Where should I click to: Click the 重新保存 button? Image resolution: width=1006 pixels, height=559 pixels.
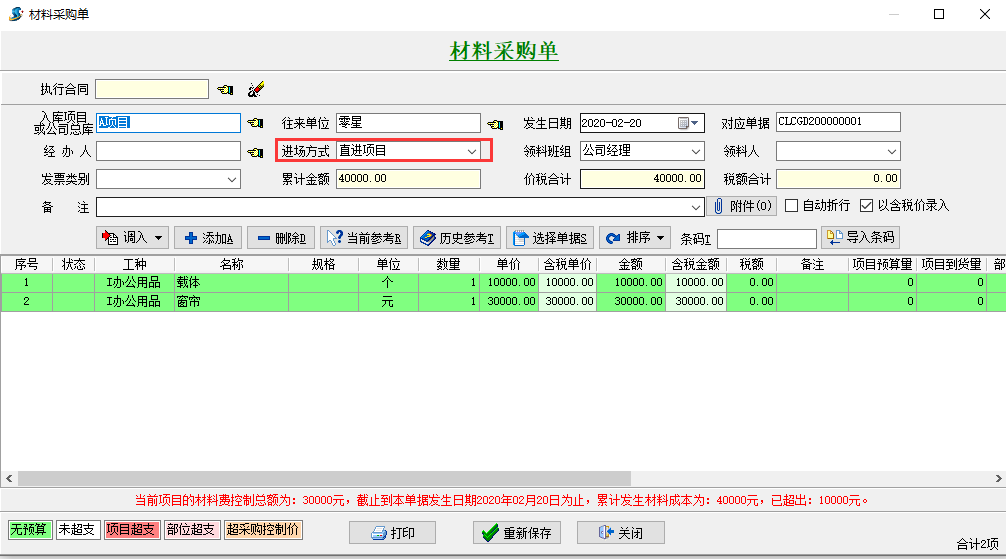pos(516,533)
